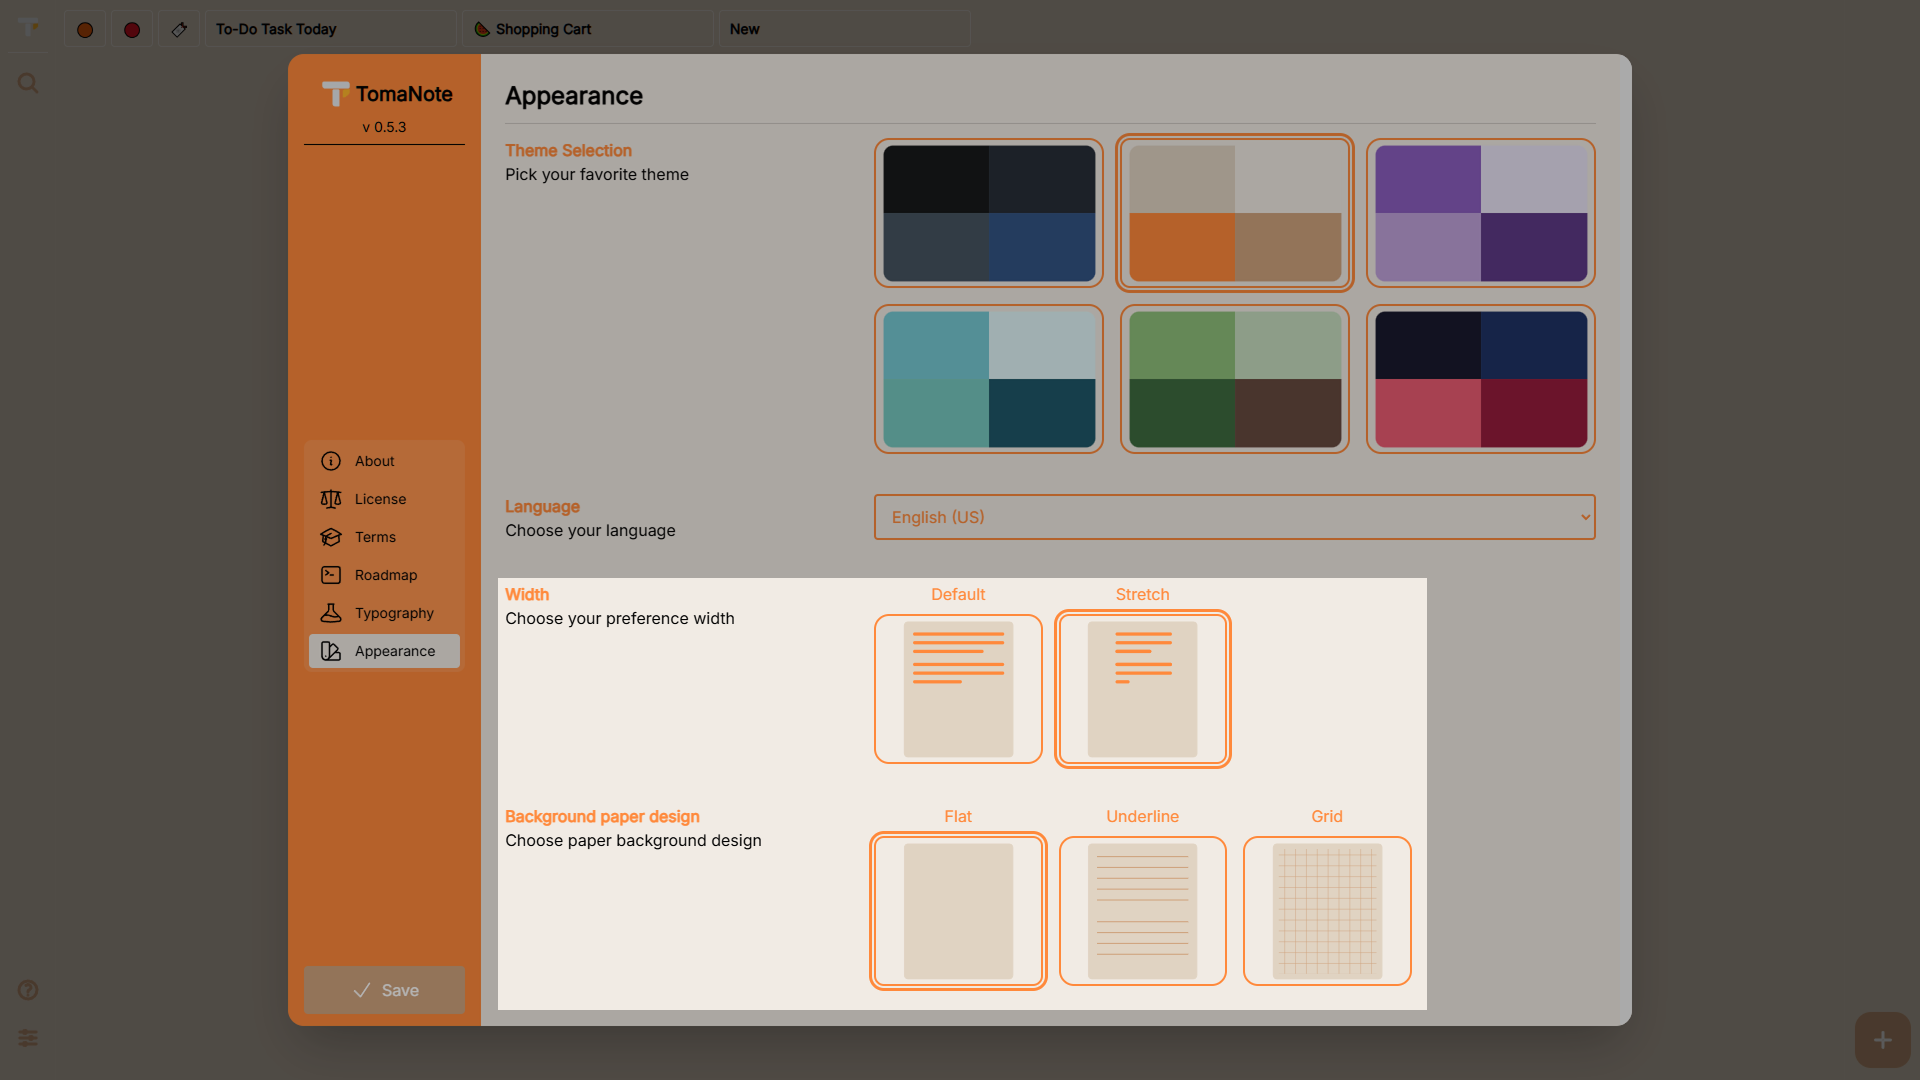Choose the Grid paper background
This screenshot has height=1080, width=1920.
coord(1327,911)
